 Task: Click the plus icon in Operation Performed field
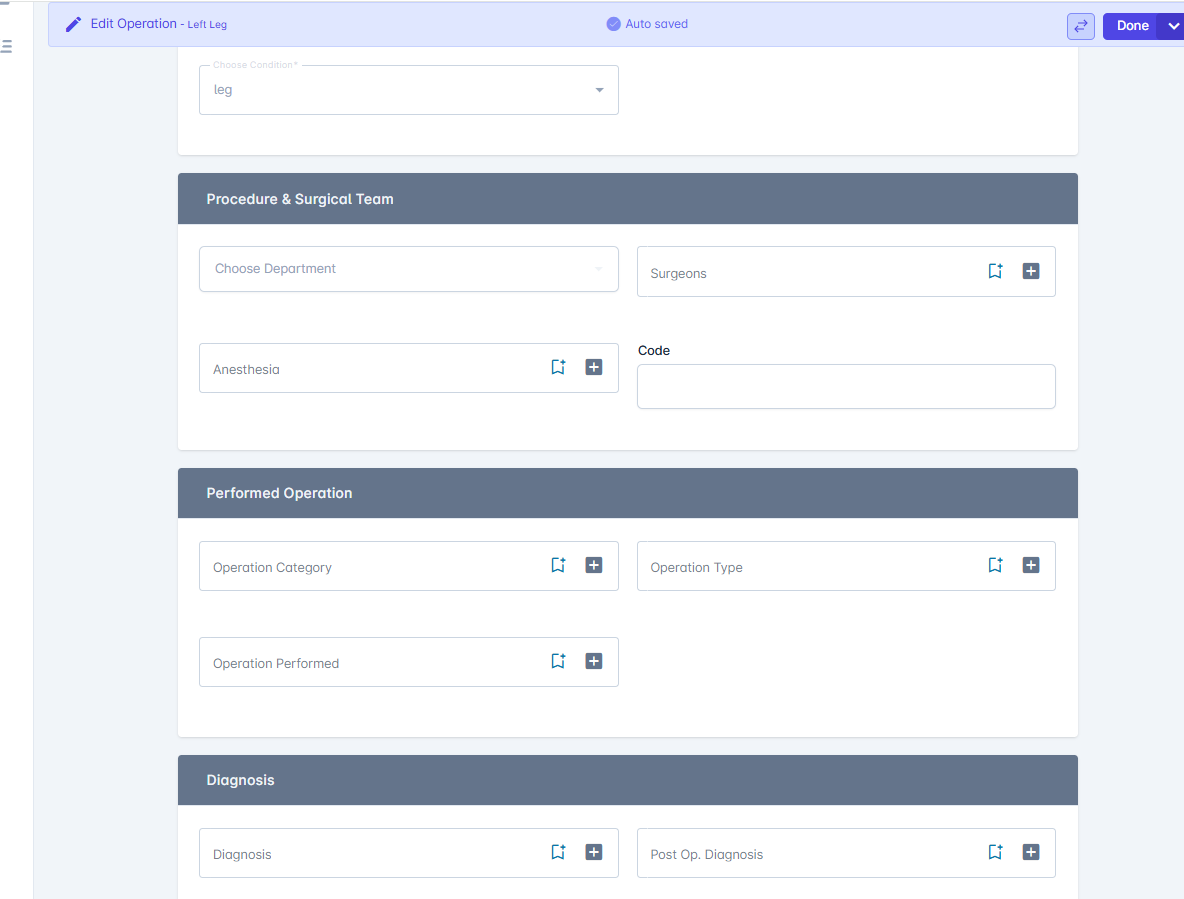594,660
